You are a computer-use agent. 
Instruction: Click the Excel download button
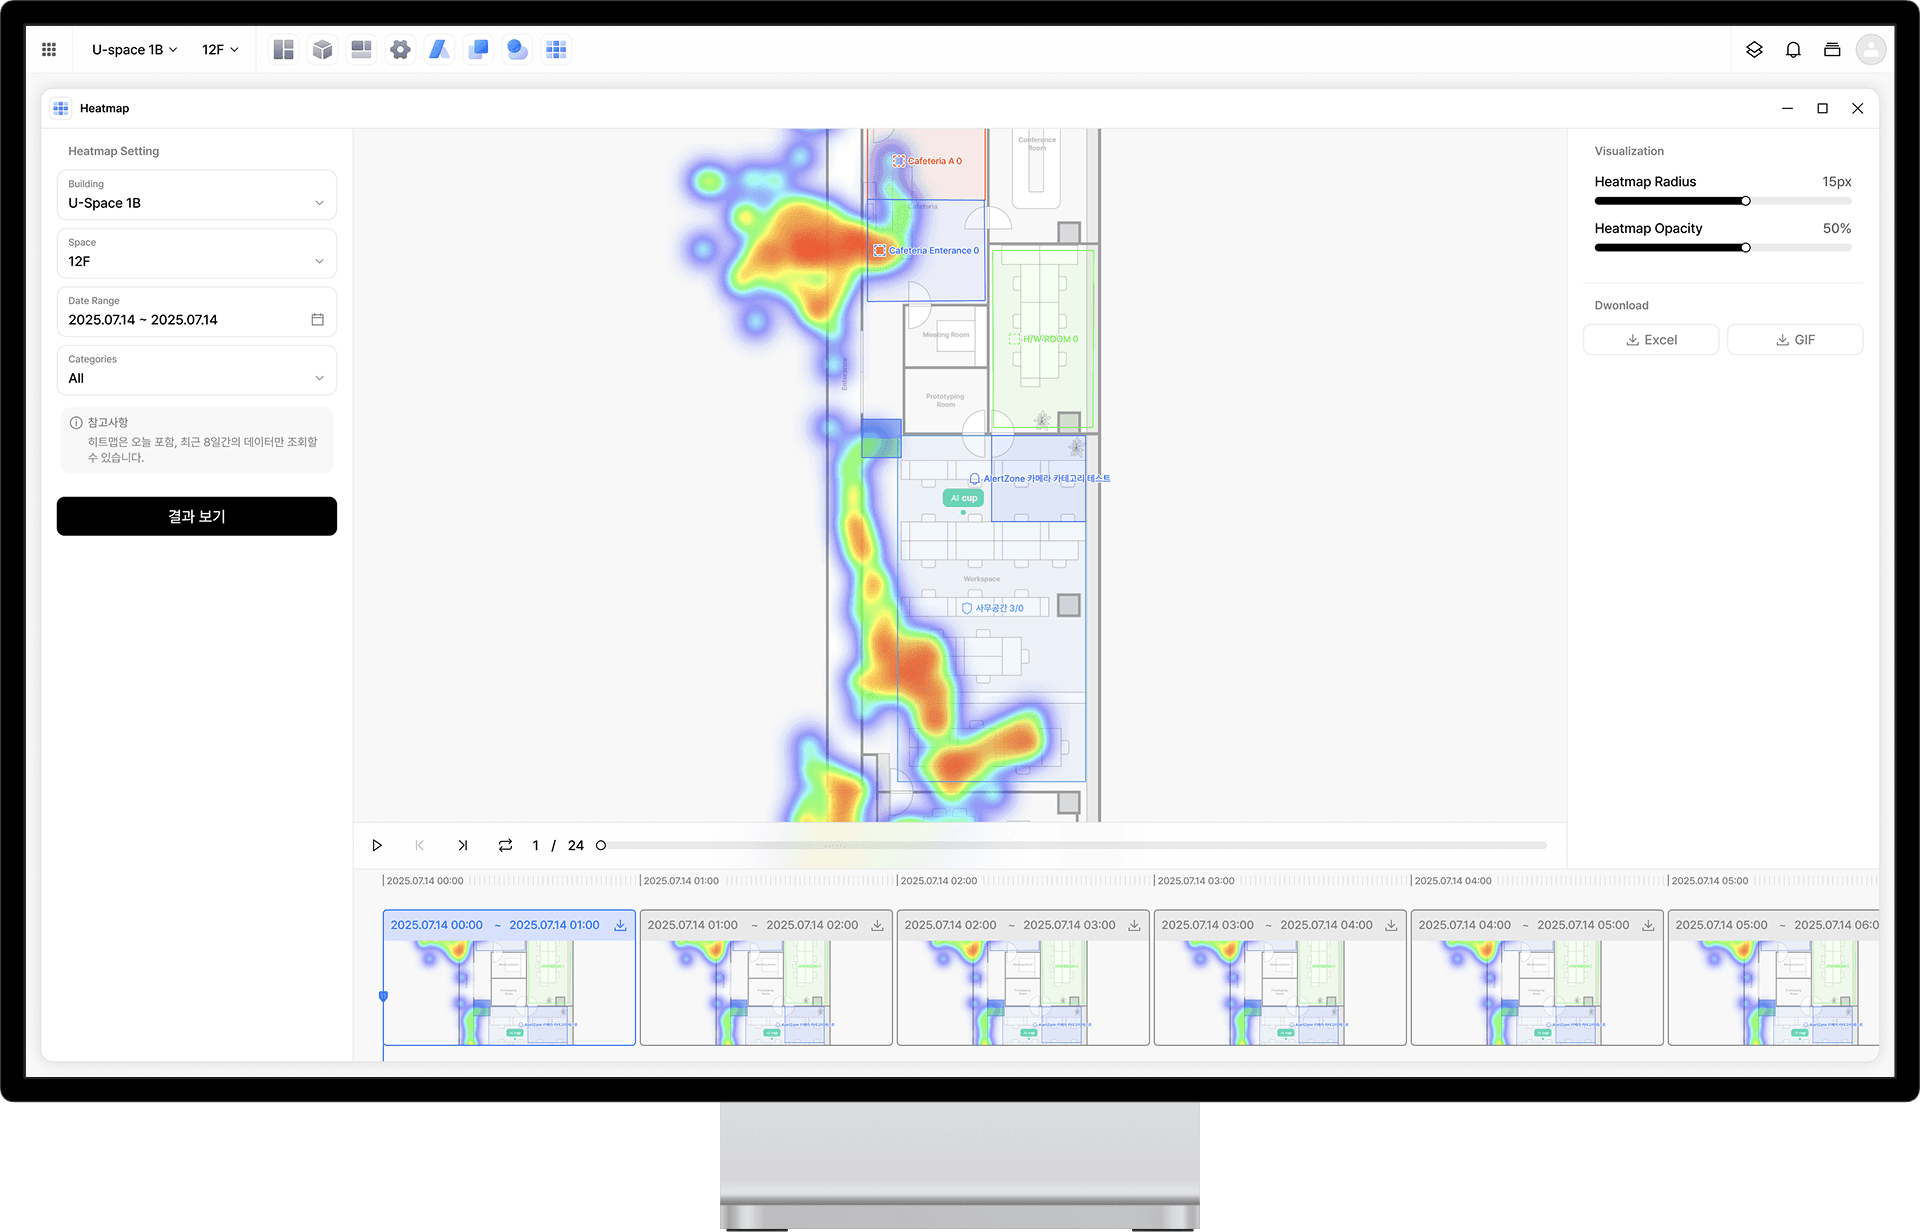coord(1650,340)
